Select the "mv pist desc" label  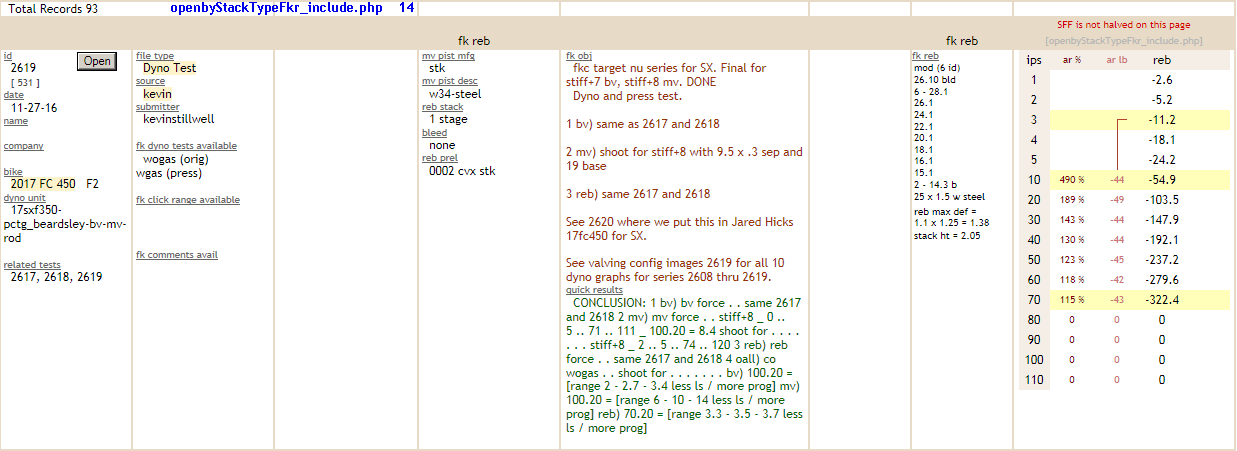point(450,81)
